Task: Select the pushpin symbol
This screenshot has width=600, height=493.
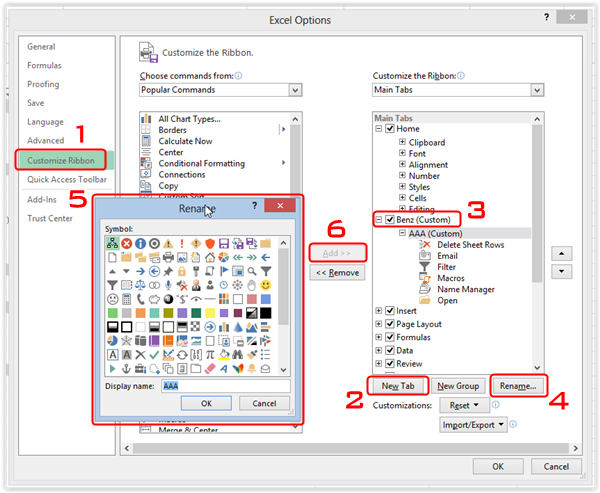Action: click(x=168, y=272)
